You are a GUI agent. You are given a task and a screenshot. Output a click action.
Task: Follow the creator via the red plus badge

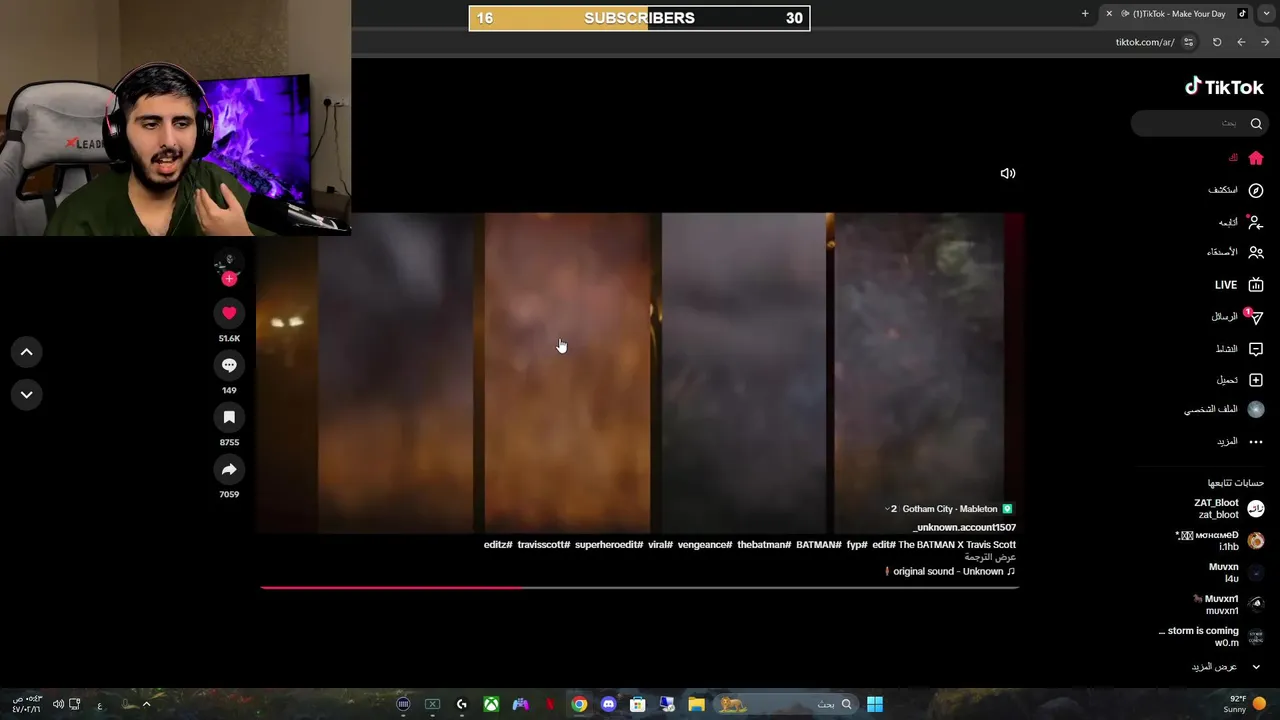229,279
